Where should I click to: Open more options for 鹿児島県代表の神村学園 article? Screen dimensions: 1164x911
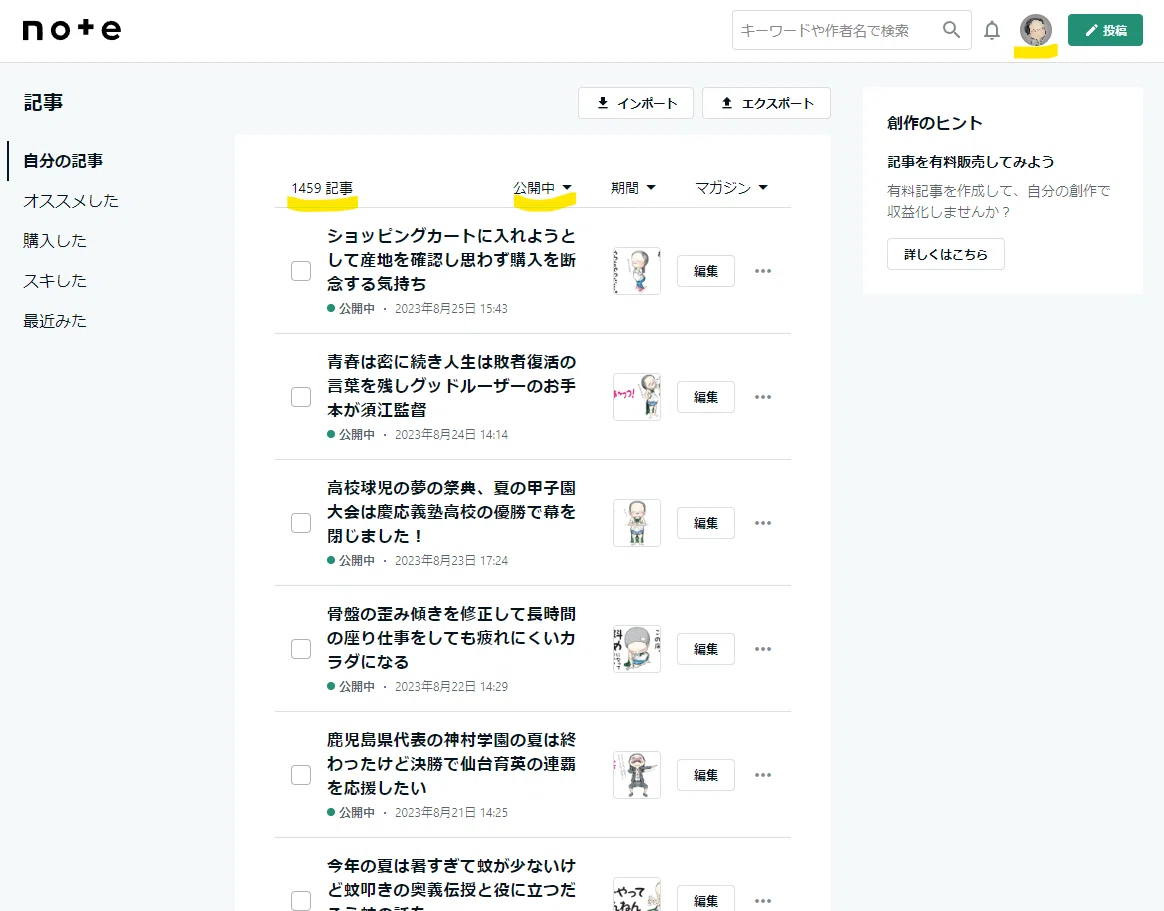(x=763, y=775)
